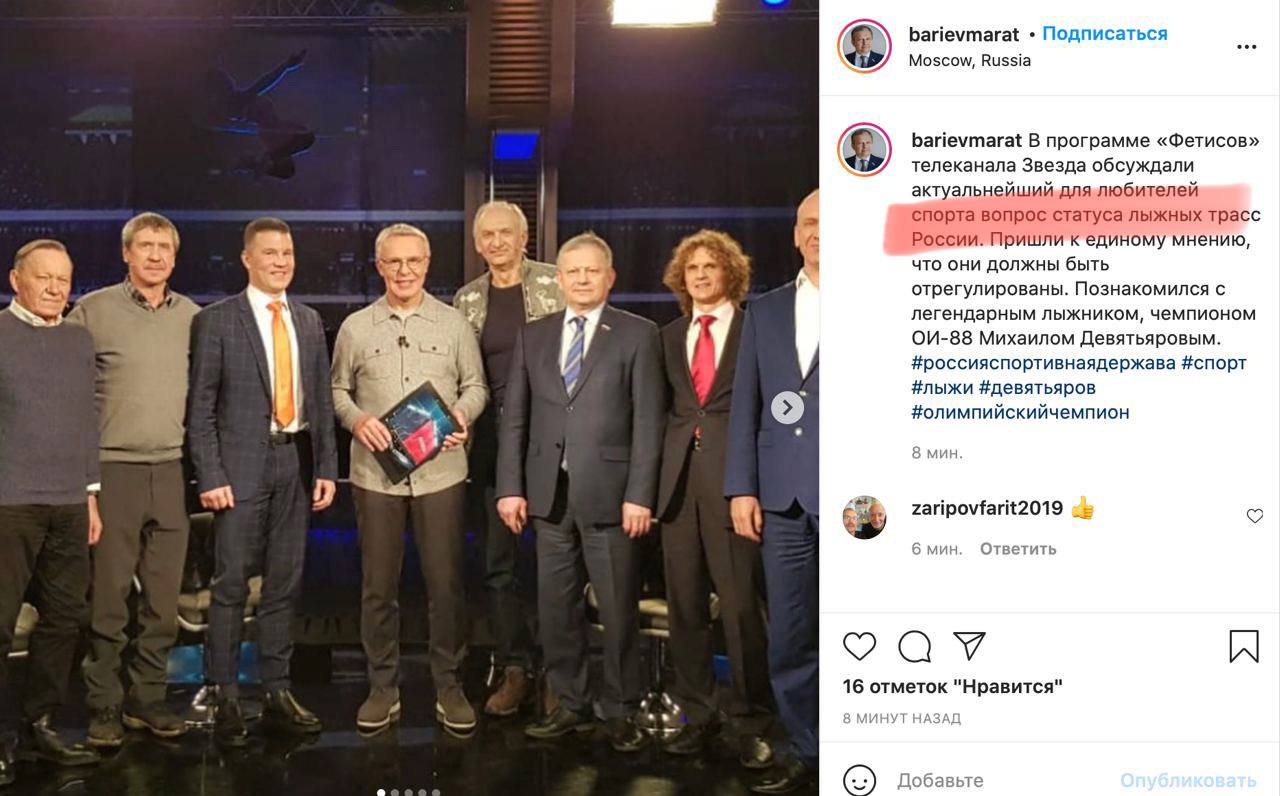Image resolution: width=1280 pixels, height=796 pixels.
Task: Open the emoji picker smiley icon
Action: [859, 780]
